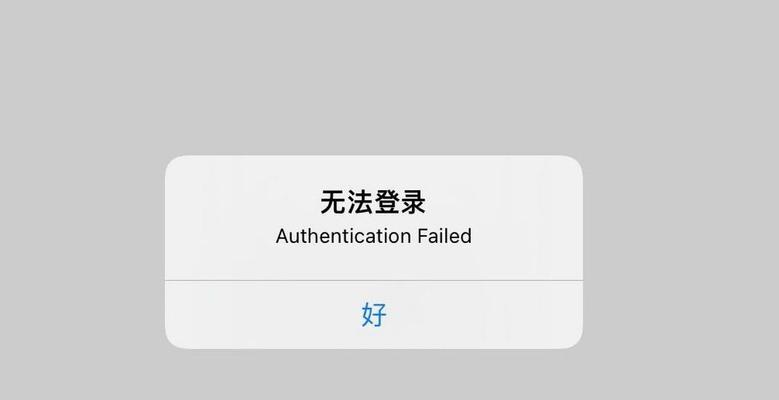This screenshot has height=400, width=779.
Task: Click the 录 character in the title
Action: pyautogui.click(x=413, y=202)
